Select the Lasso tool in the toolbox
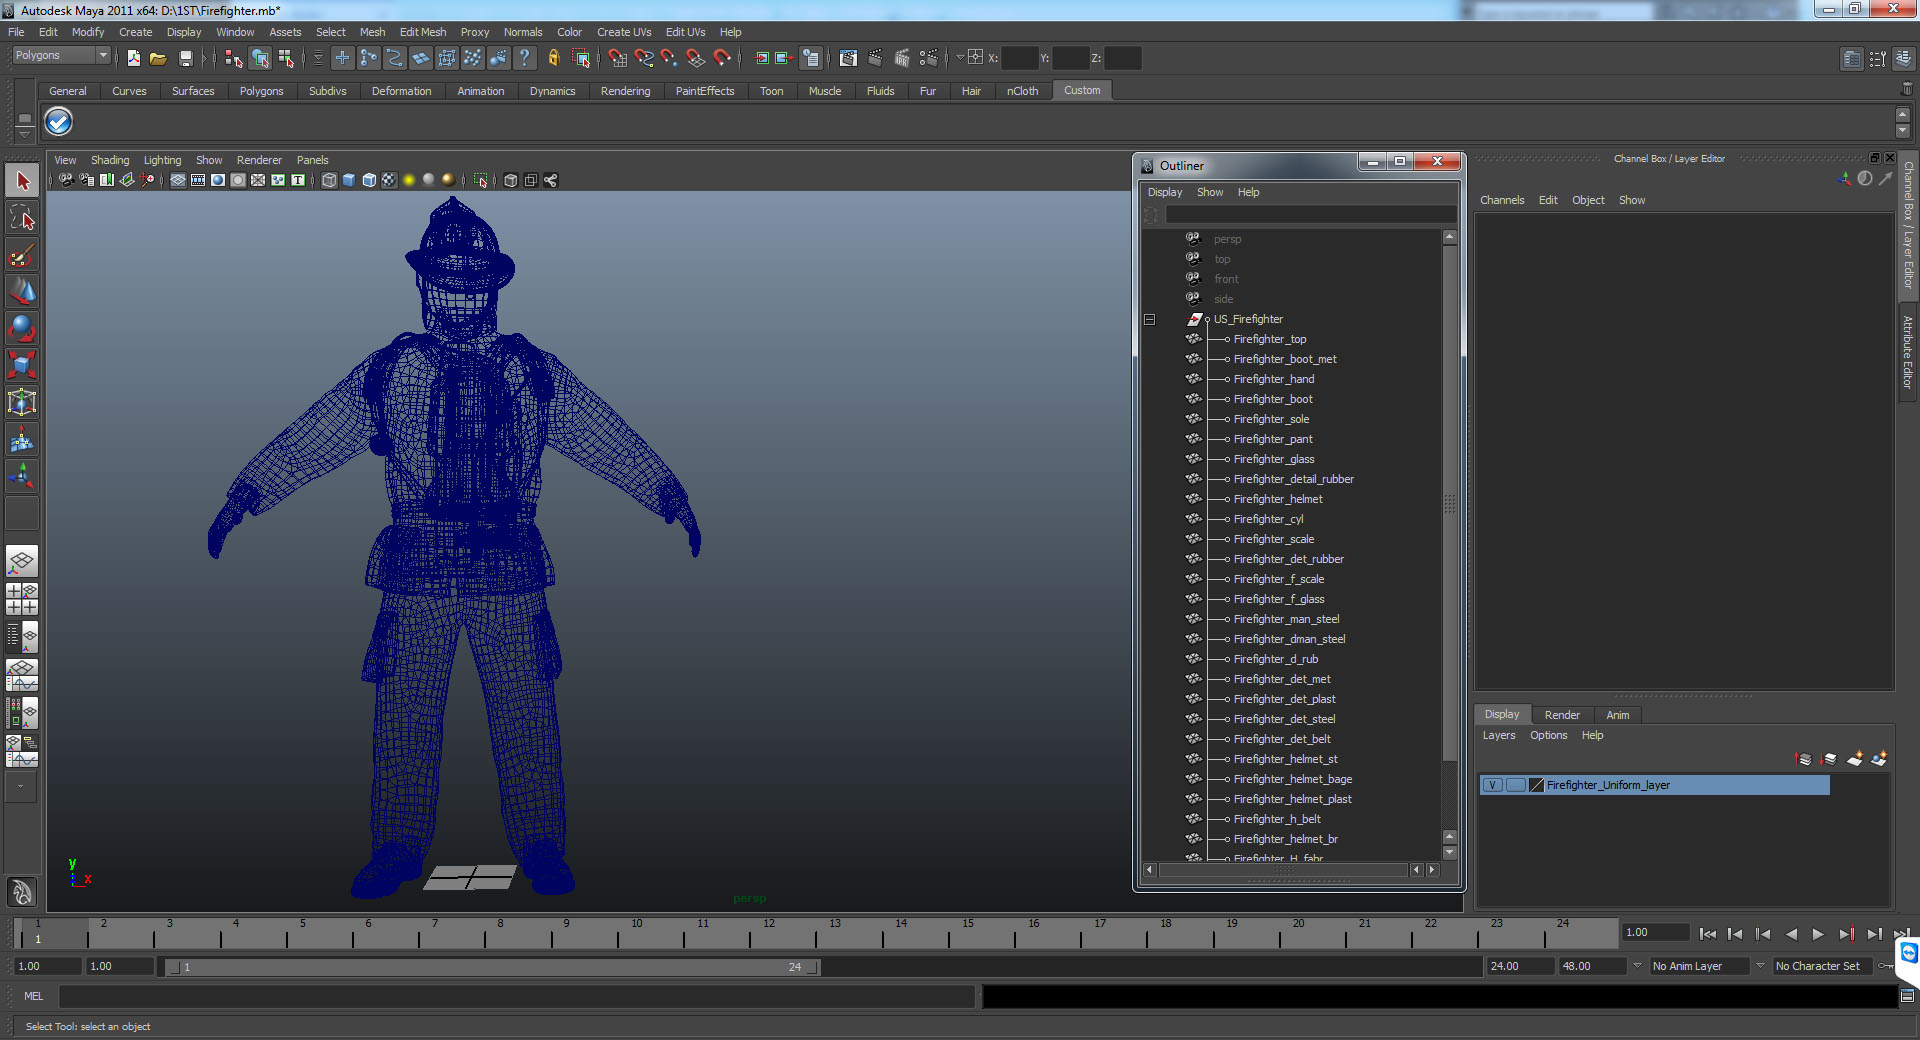The height and width of the screenshot is (1040, 1920). (22, 218)
